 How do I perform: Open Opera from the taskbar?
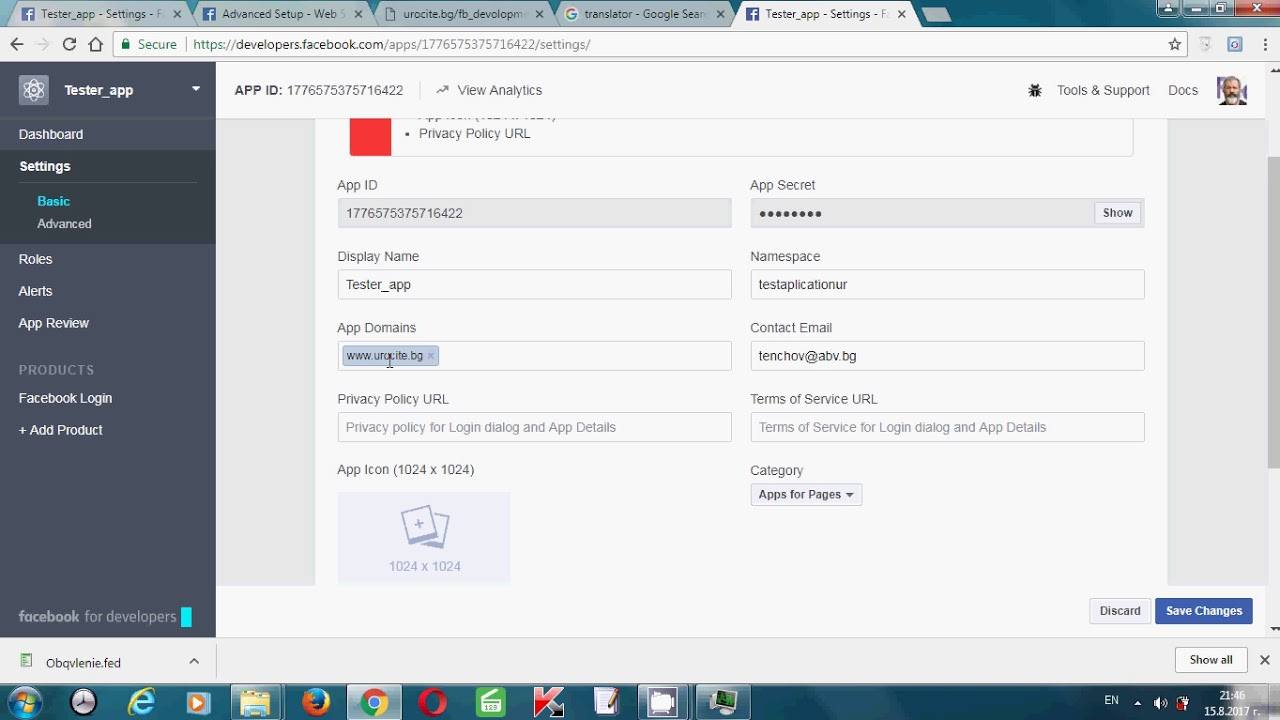(x=433, y=702)
